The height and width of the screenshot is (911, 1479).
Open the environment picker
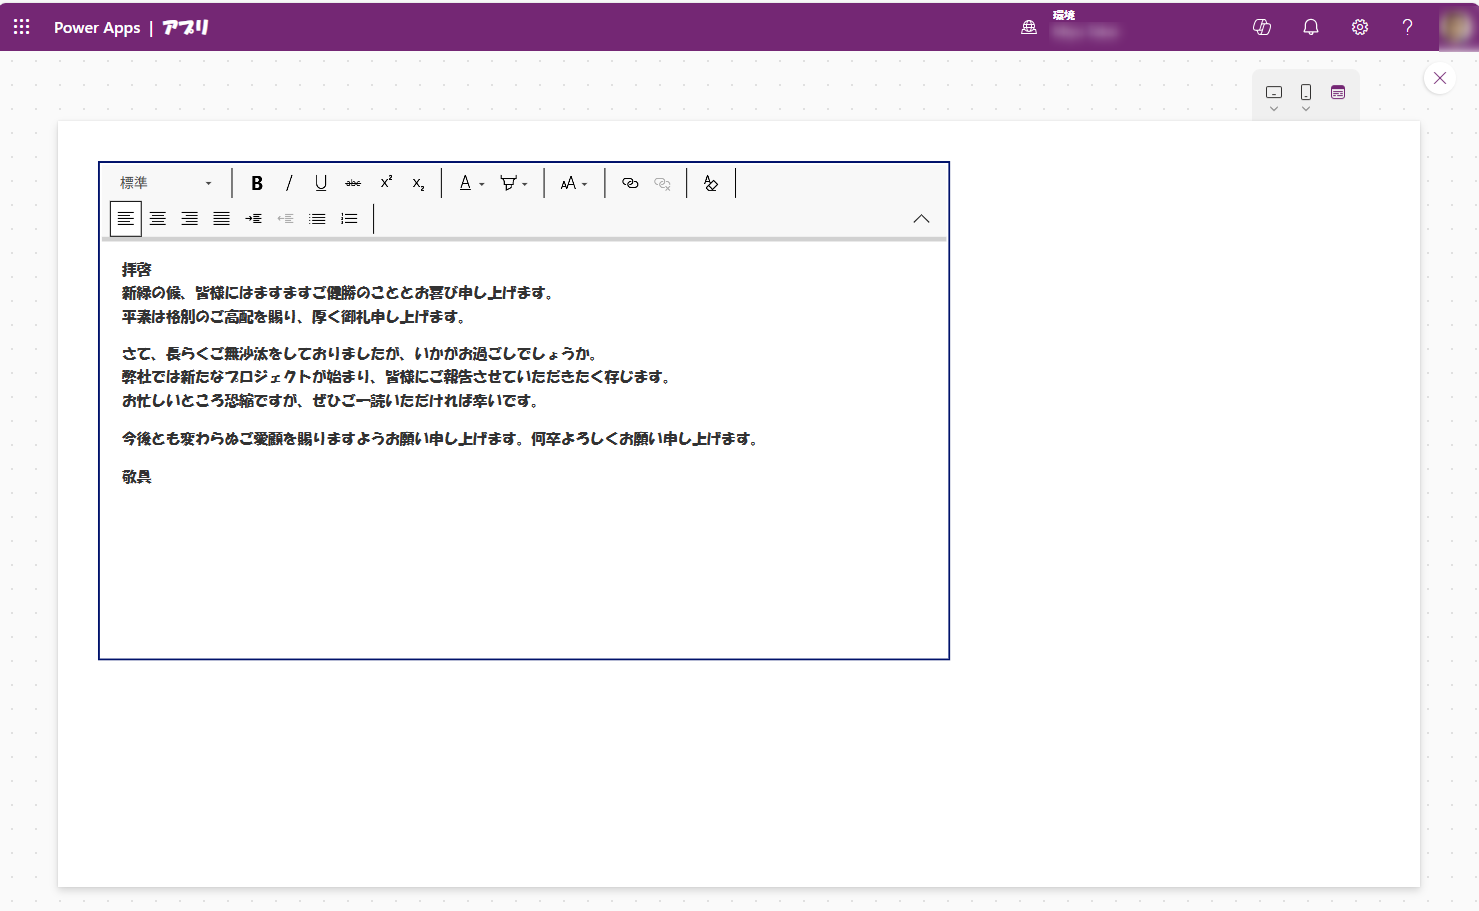point(1070,27)
